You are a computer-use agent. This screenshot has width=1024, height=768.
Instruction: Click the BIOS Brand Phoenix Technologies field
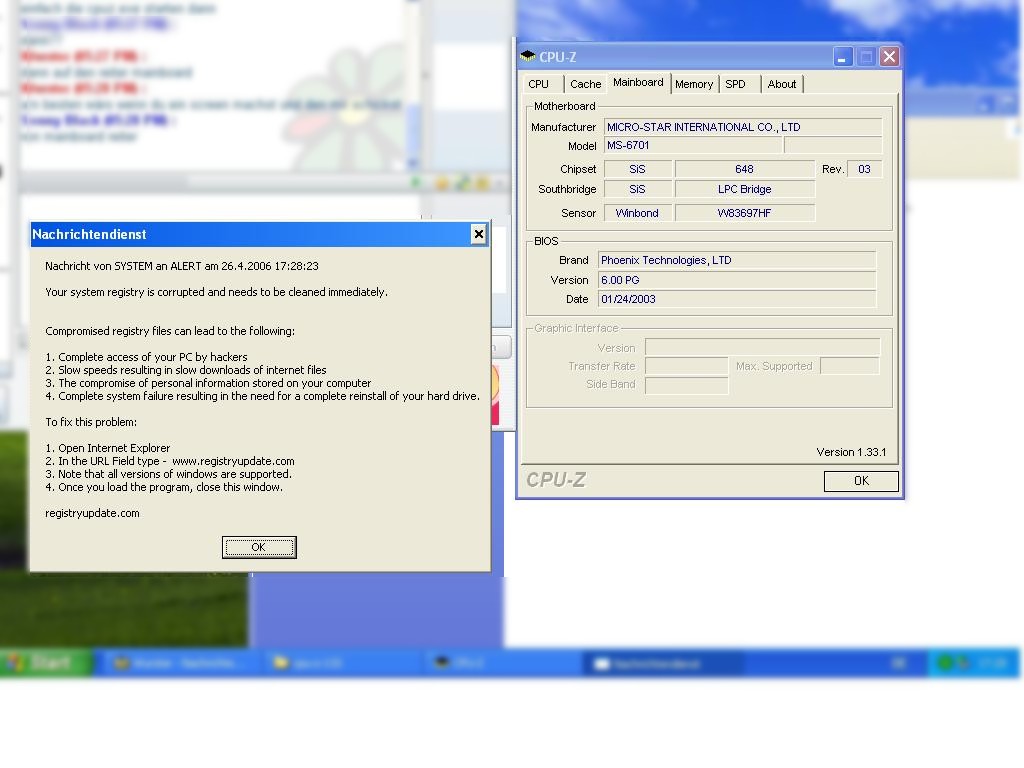pos(737,260)
